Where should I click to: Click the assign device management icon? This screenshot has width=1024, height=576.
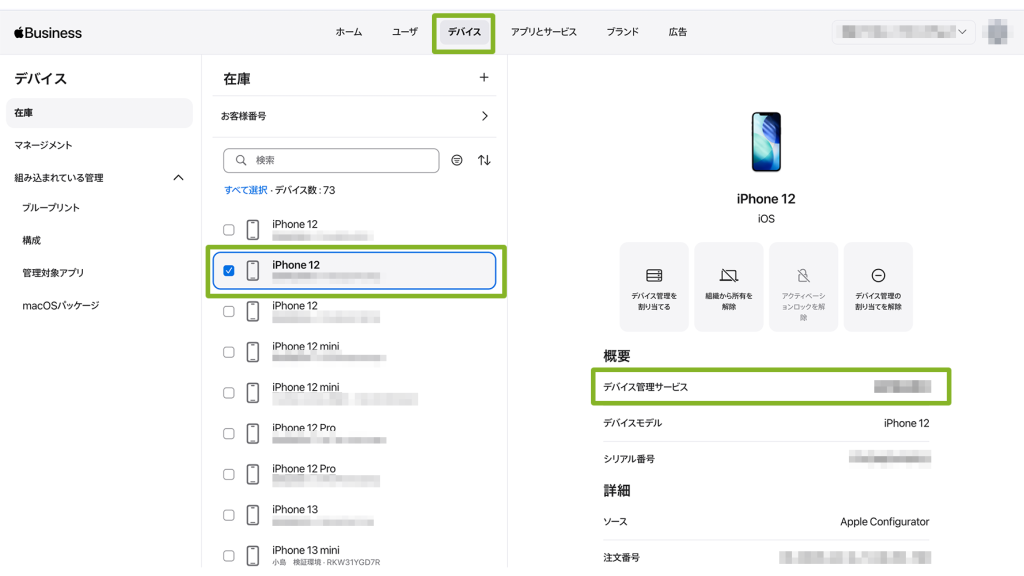click(x=654, y=276)
